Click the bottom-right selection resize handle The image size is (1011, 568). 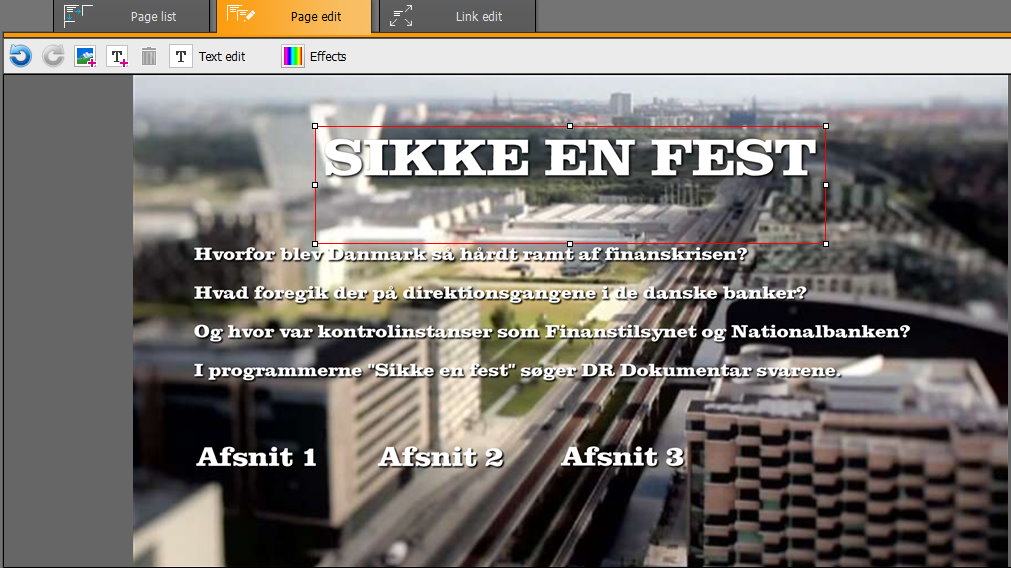826,244
